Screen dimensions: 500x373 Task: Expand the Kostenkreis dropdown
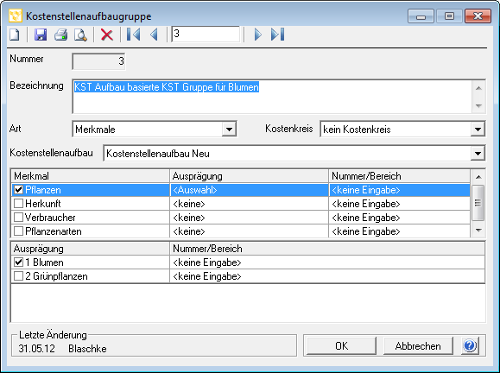(478, 129)
